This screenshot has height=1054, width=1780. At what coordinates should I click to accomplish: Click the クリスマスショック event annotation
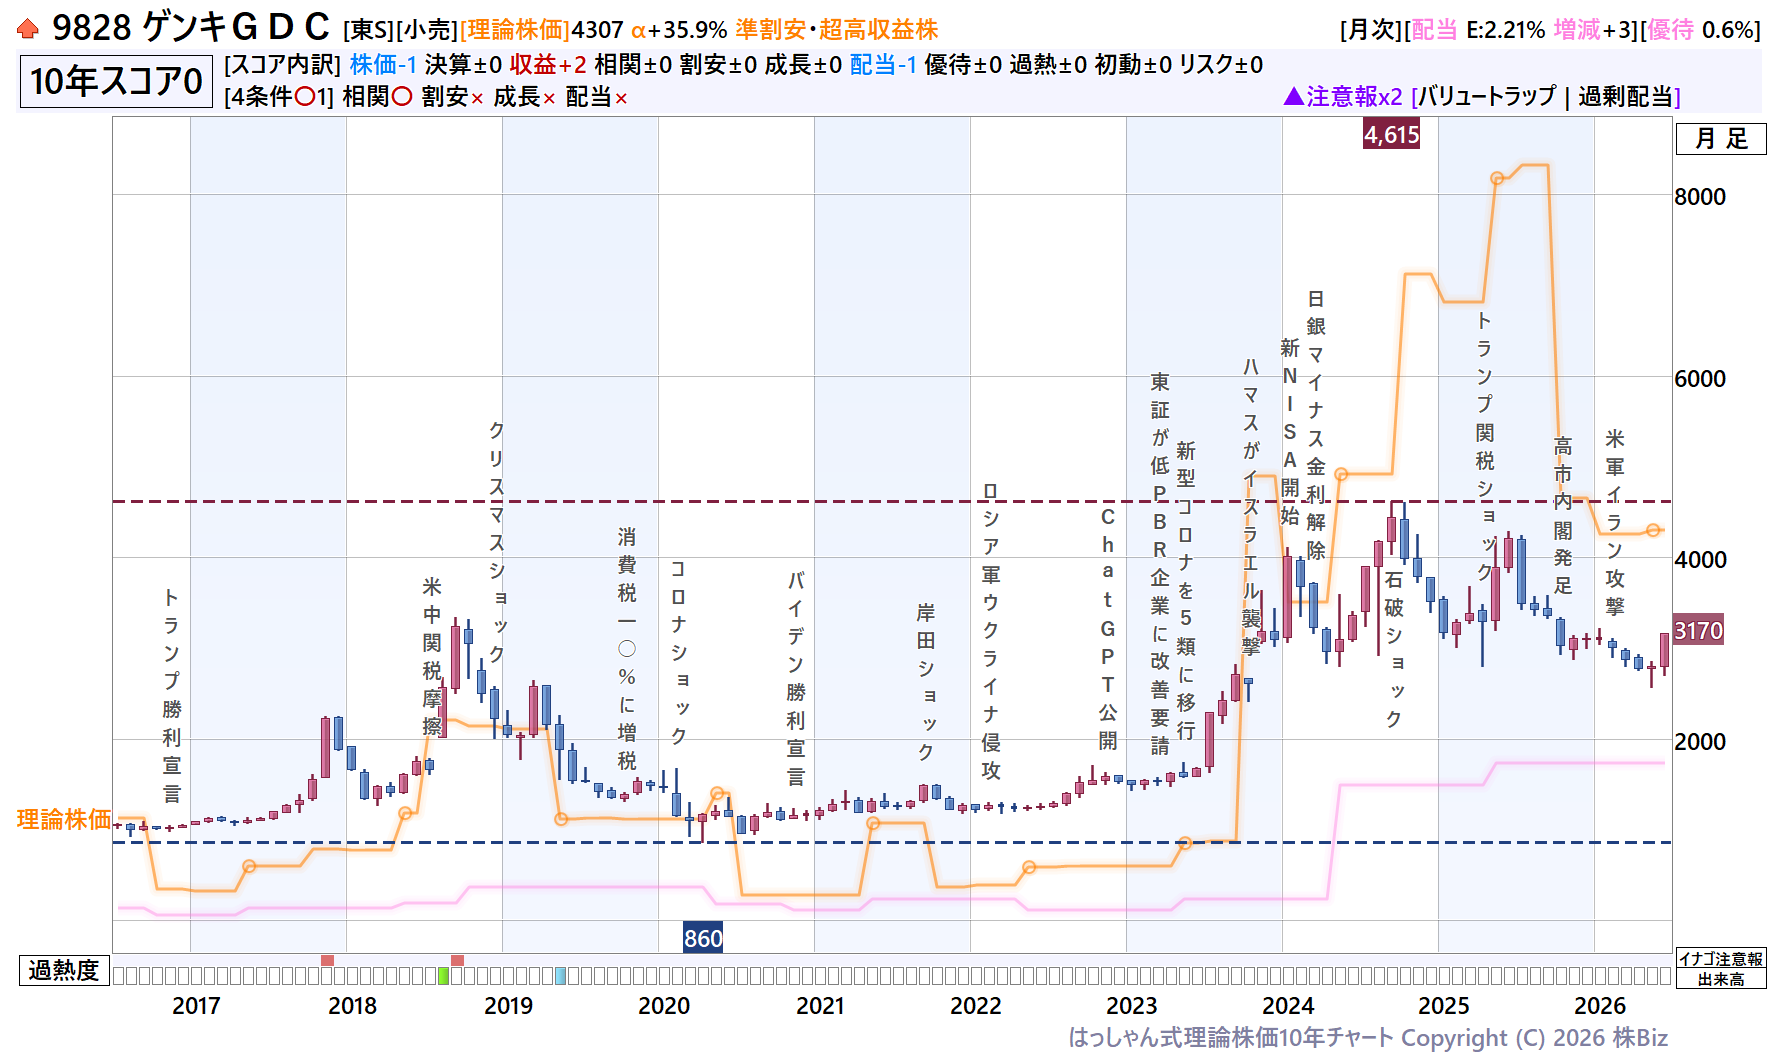point(496,541)
